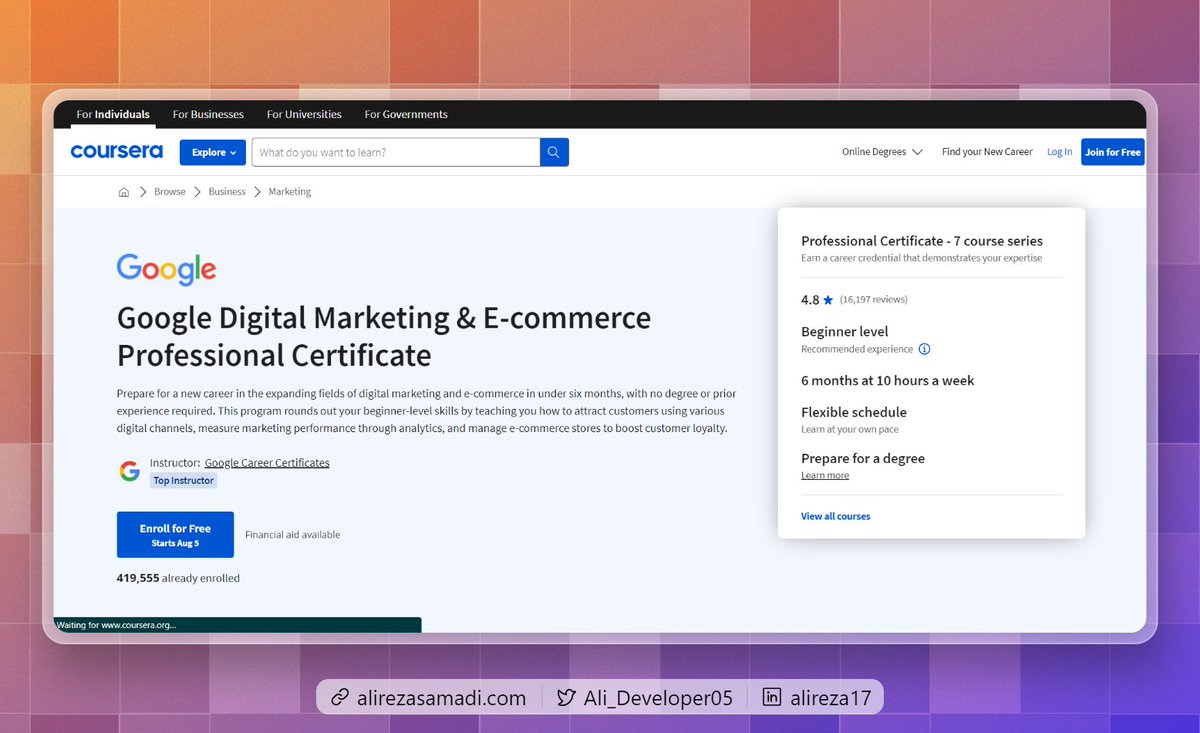1200x733 pixels.
Task: Go to Business in breadcrumb
Action: 227,192
